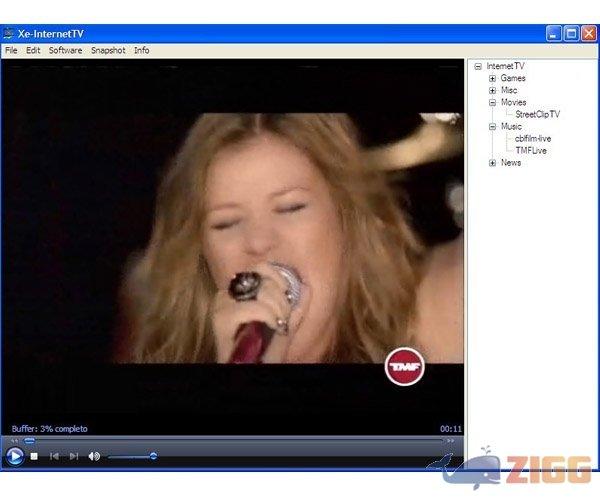Select the TMFLive channel

[531, 151]
